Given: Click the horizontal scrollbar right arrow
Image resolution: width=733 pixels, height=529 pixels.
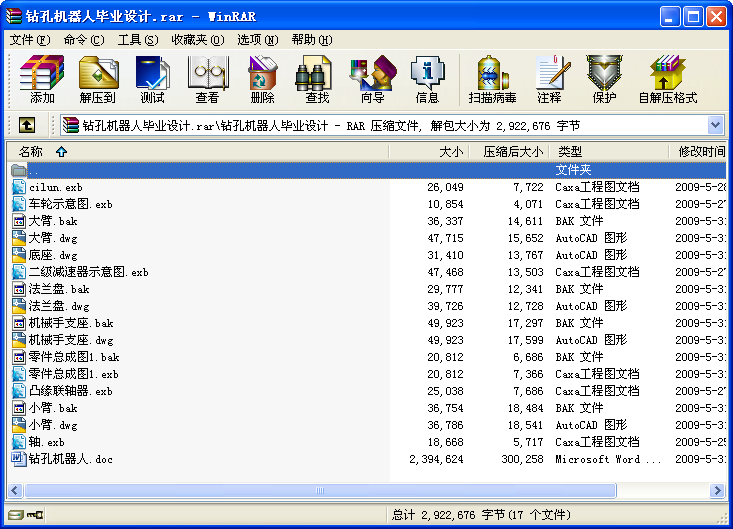Looking at the screenshot, I should pos(718,490).
